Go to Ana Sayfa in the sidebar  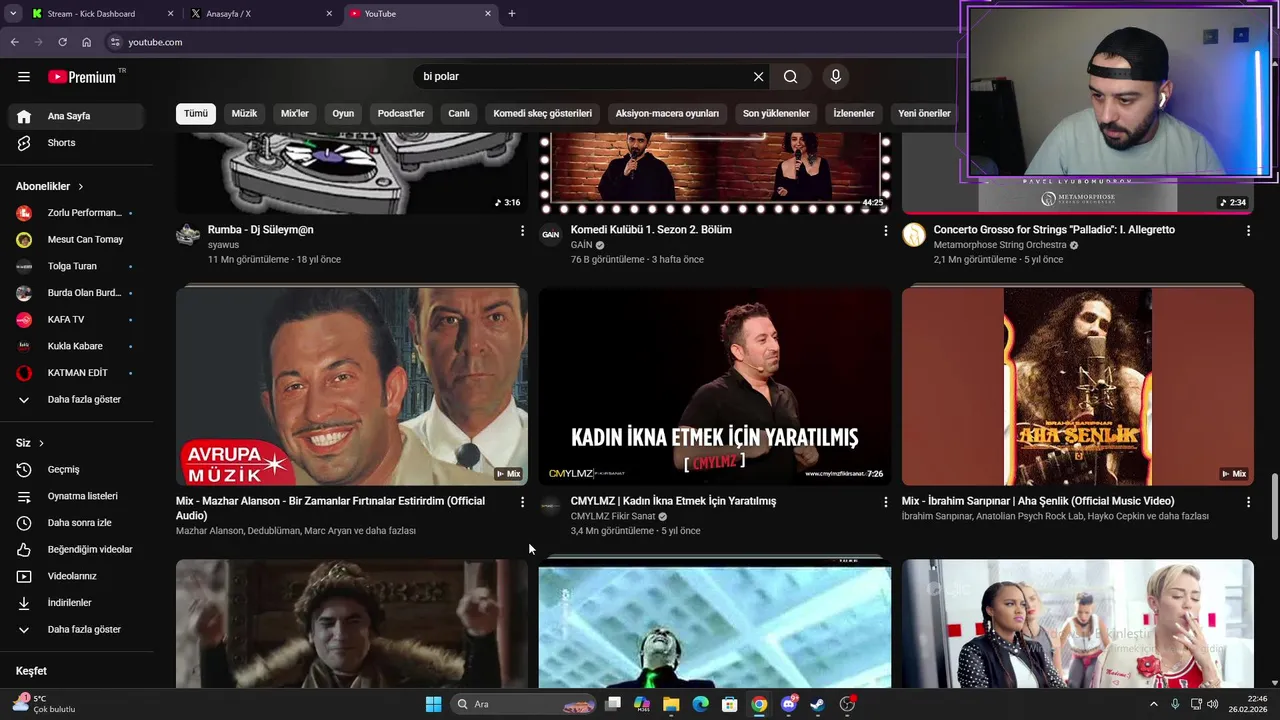76,116
